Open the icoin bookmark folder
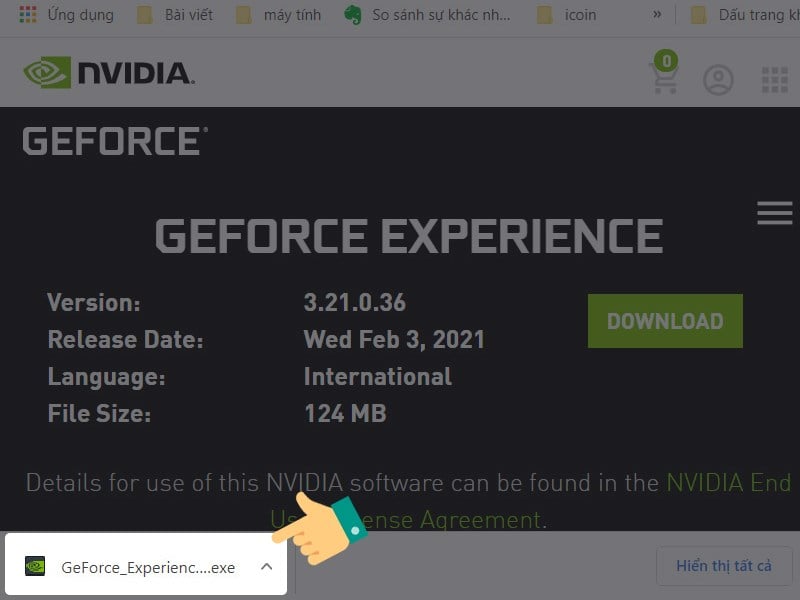800x600 pixels. [566, 15]
